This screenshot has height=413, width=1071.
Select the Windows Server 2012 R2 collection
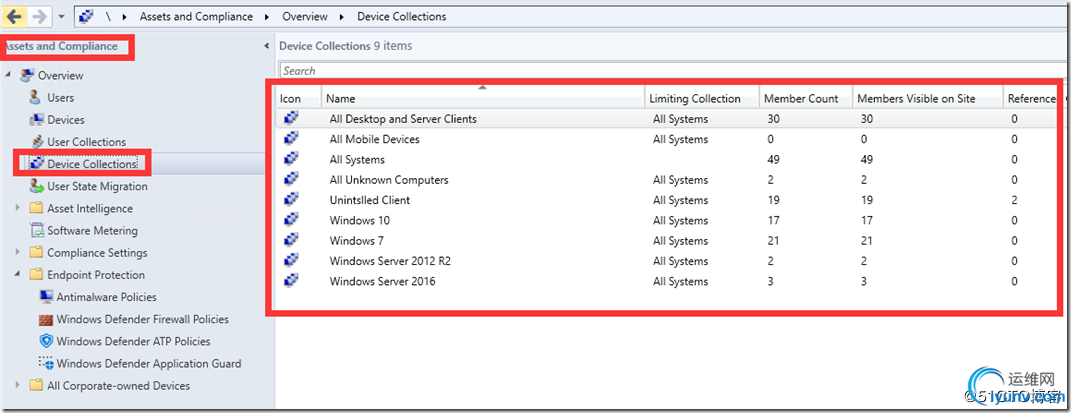tap(390, 261)
